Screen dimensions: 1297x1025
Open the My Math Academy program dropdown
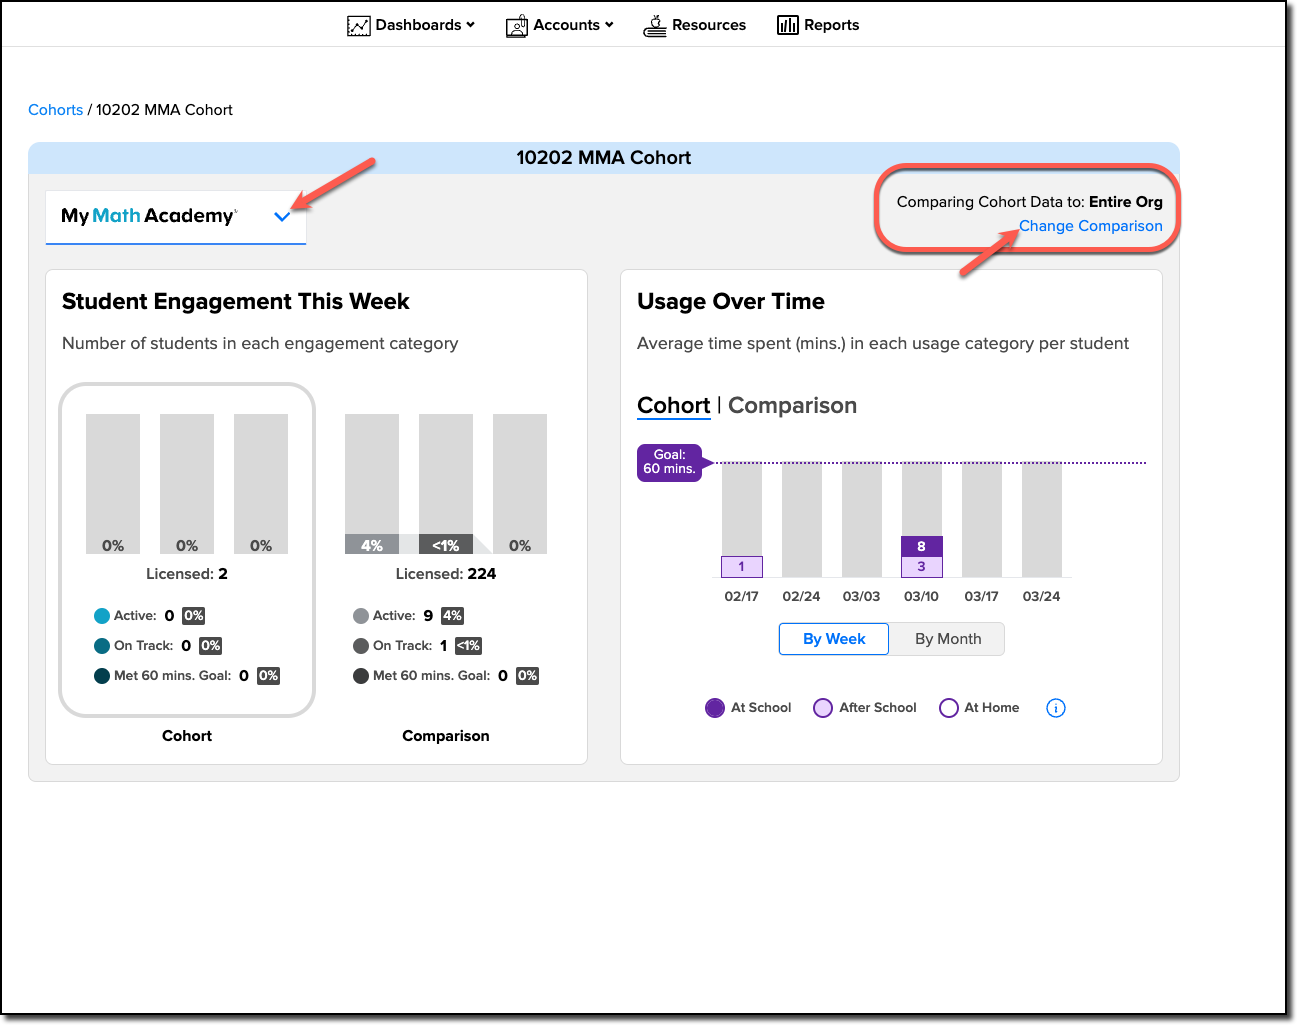tap(176, 216)
